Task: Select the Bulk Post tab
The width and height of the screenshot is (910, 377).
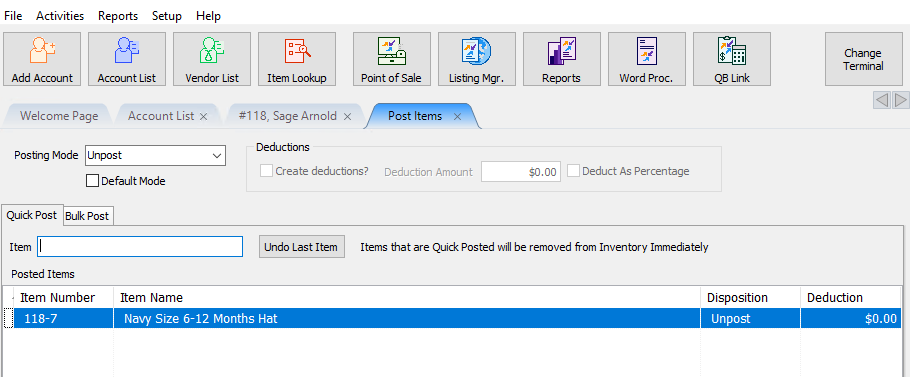Action: pos(87,216)
